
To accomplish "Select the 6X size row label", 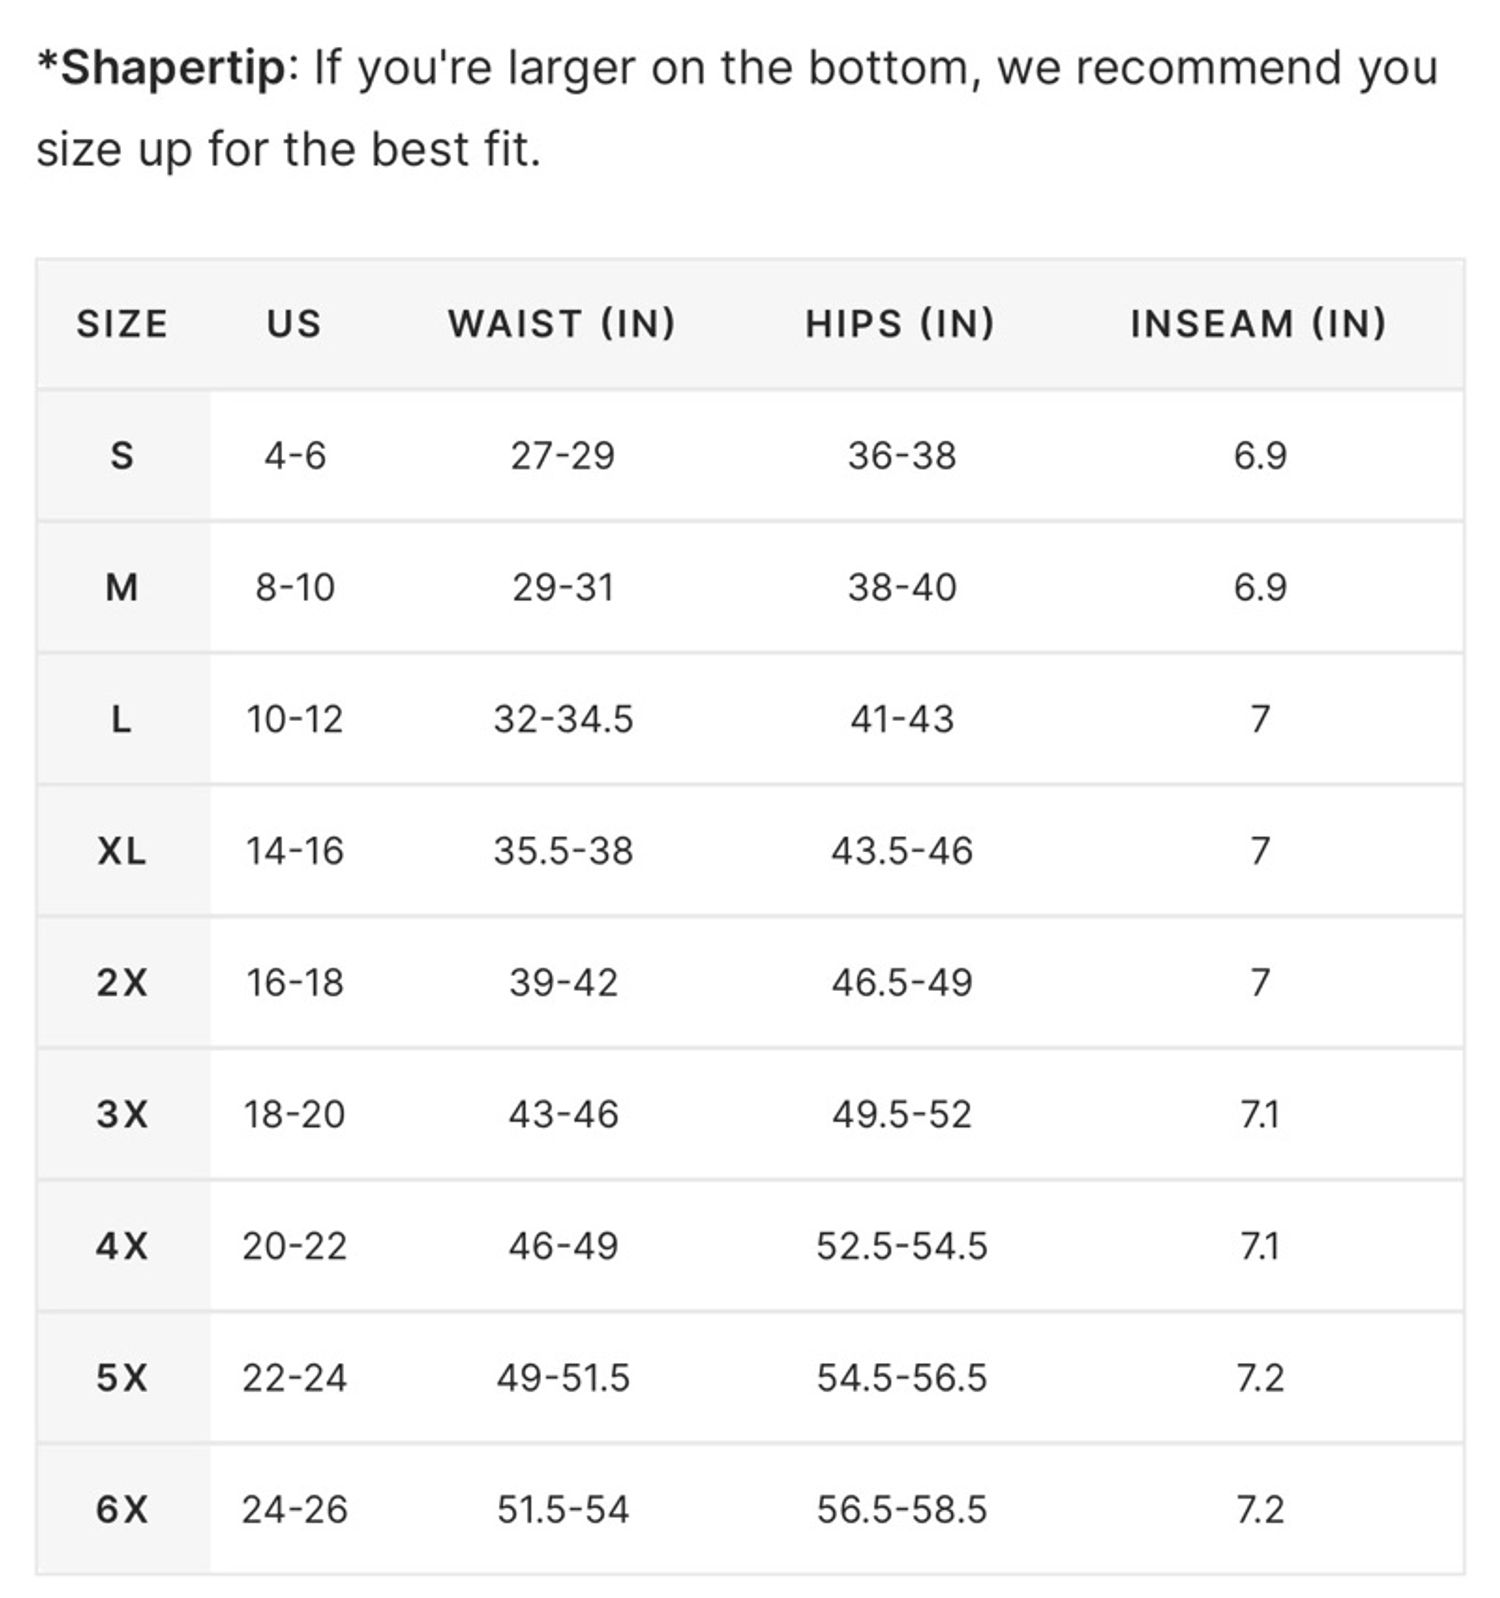I will coord(122,1509).
